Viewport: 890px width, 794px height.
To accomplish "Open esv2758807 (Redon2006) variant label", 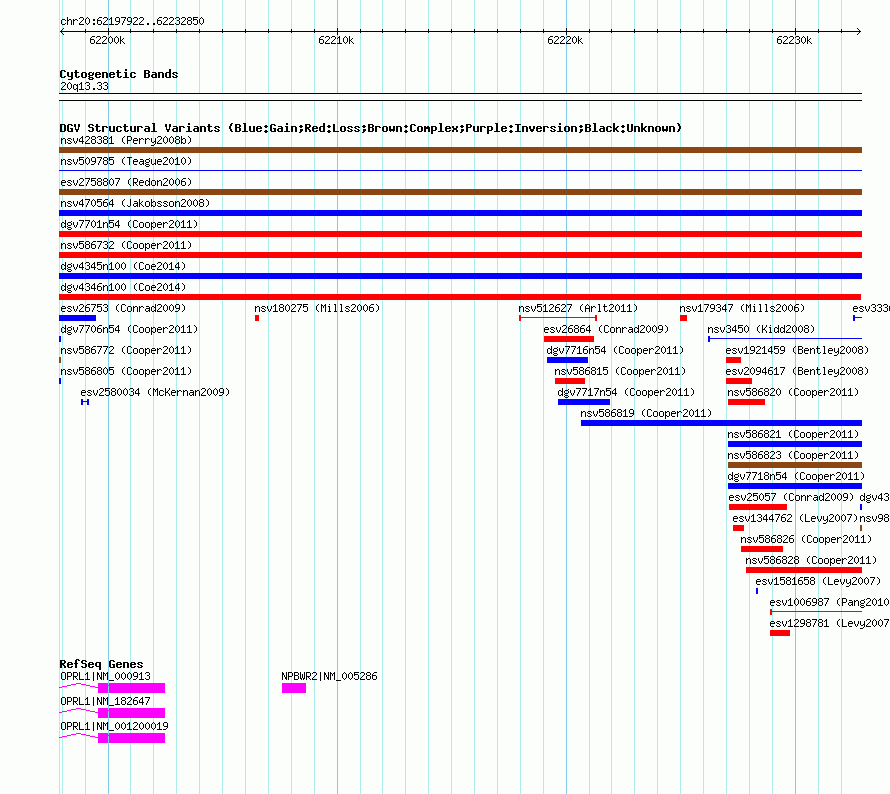I will point(126,182).
